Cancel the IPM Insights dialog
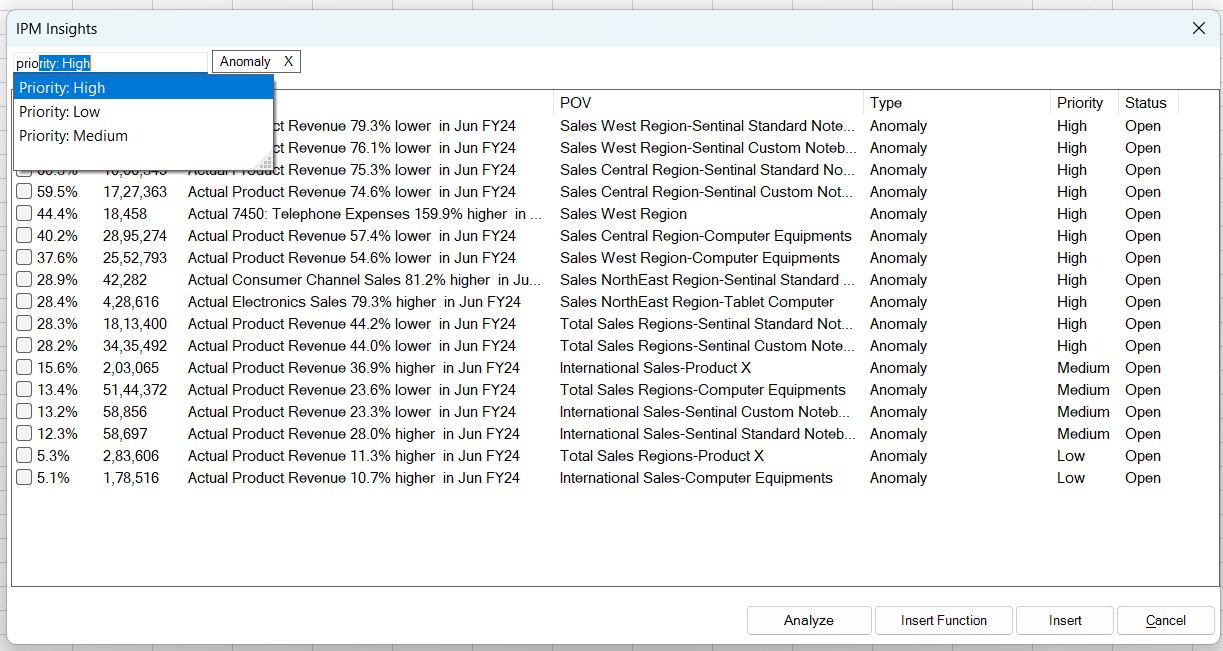Image resolution: width=1223 pixels, height=651 pixels. tap(1165, 621)
